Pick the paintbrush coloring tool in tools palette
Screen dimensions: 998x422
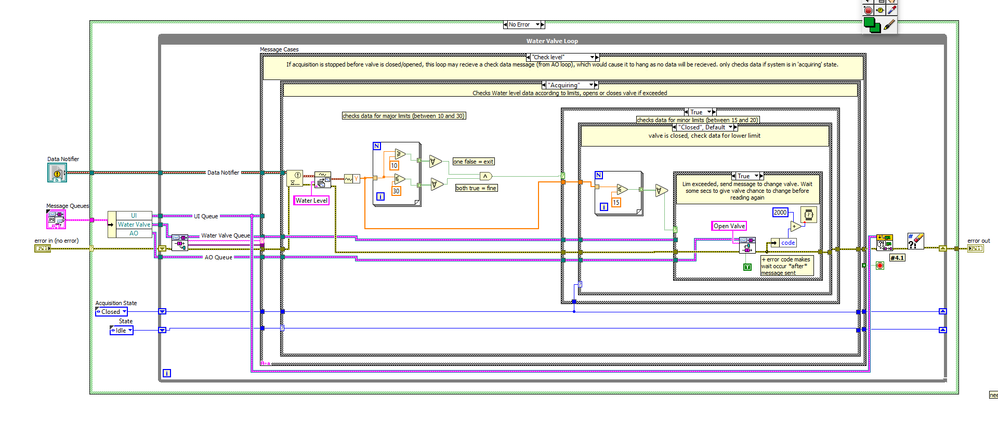(x=890, y=26)
